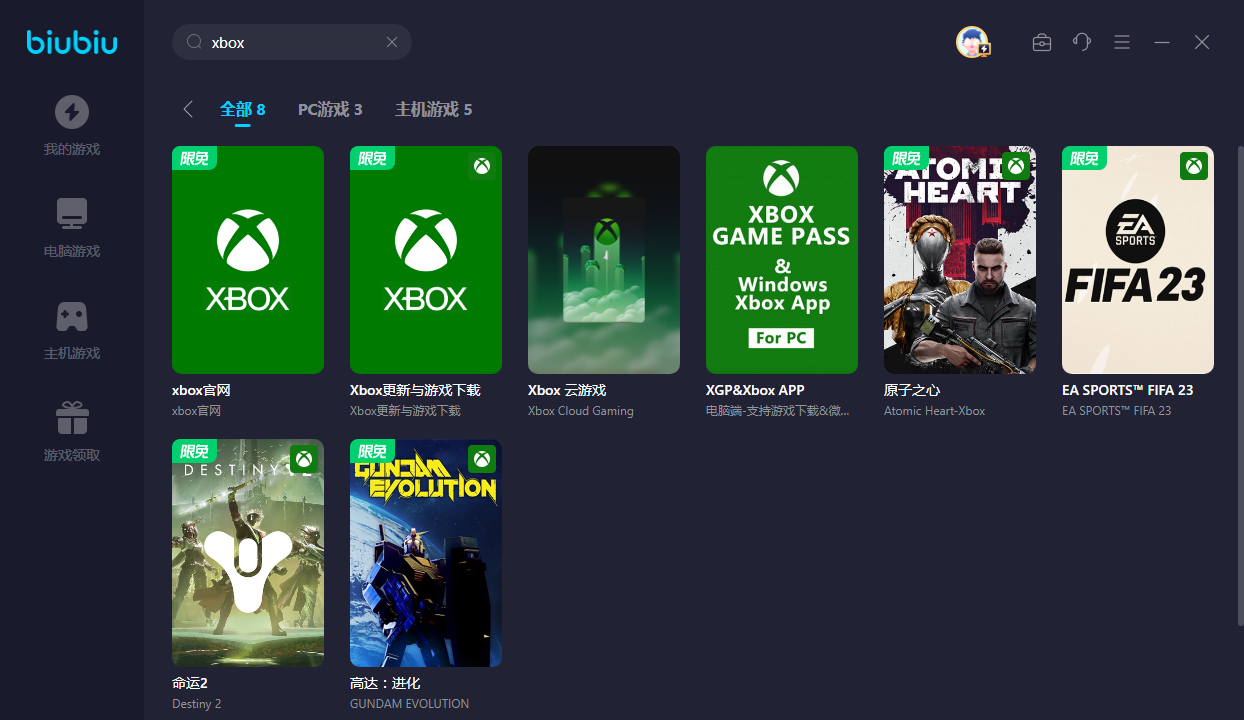Click the bold EA SPORTS FIFA 23 title
This screenshot has height=720, width=1244.
(1128, 390)
